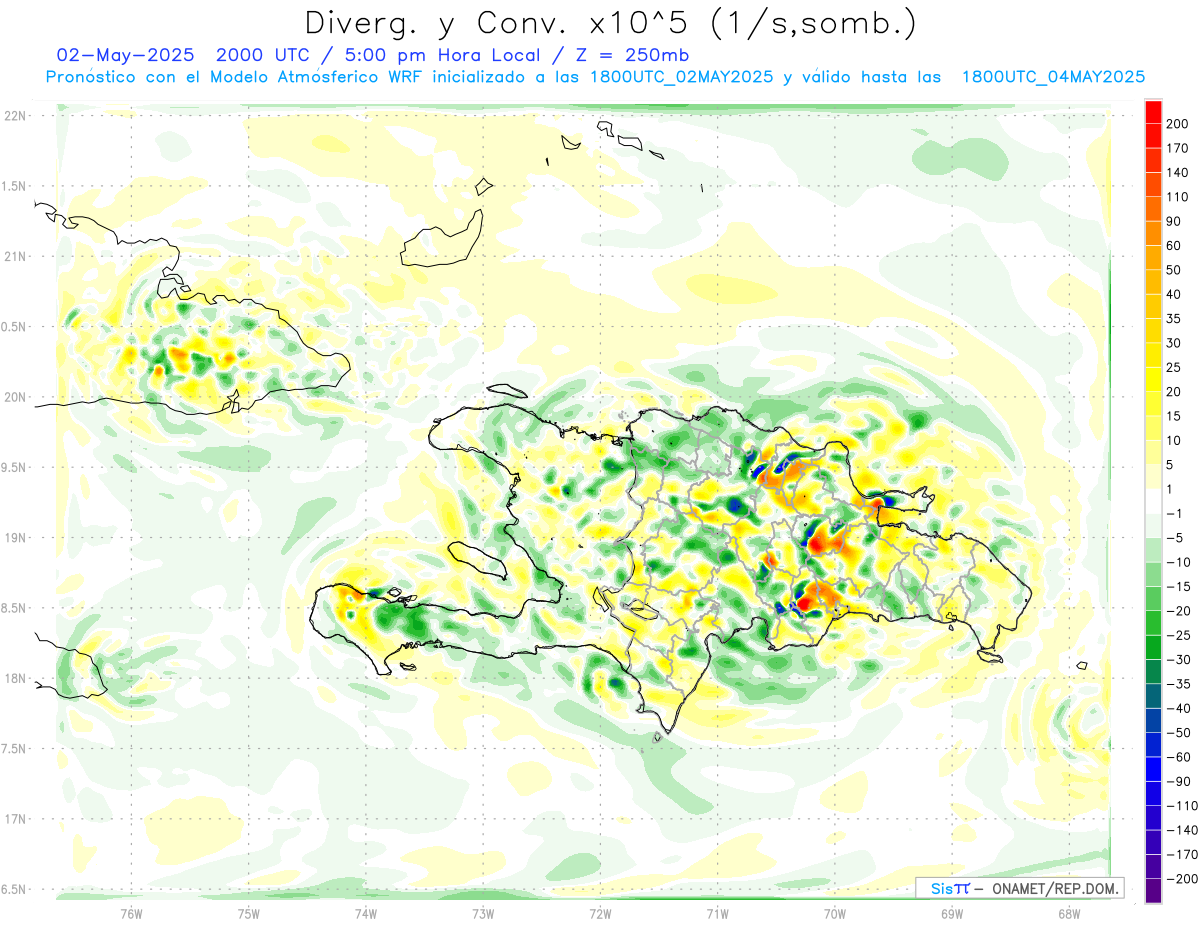
Task: Click the "-170" color scale label
Action: (1182, 854)
